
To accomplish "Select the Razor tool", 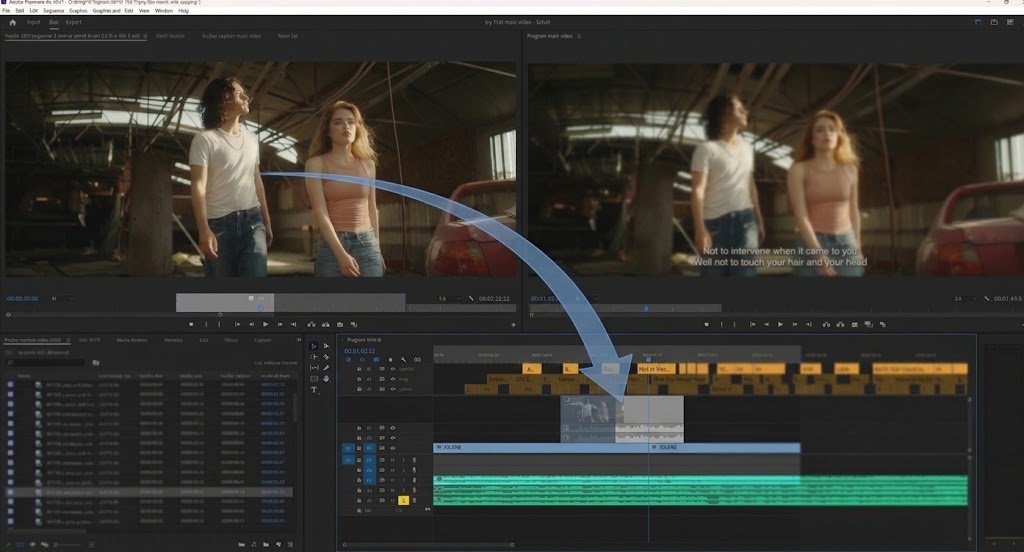I will click(x=326, y=357).
